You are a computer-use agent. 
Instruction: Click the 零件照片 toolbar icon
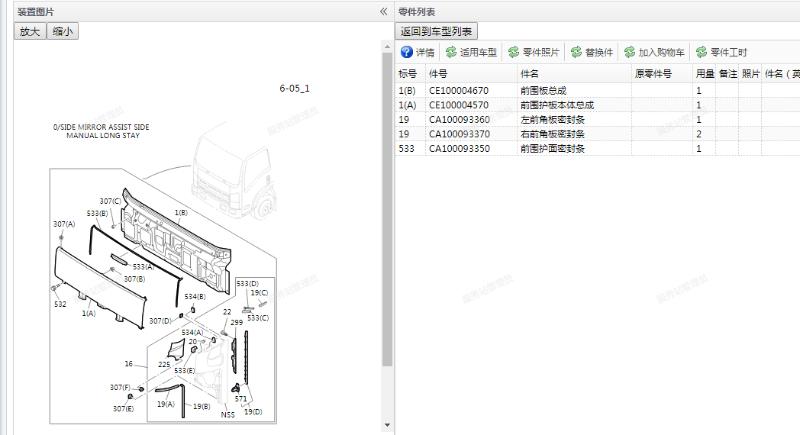coord(514,52)
